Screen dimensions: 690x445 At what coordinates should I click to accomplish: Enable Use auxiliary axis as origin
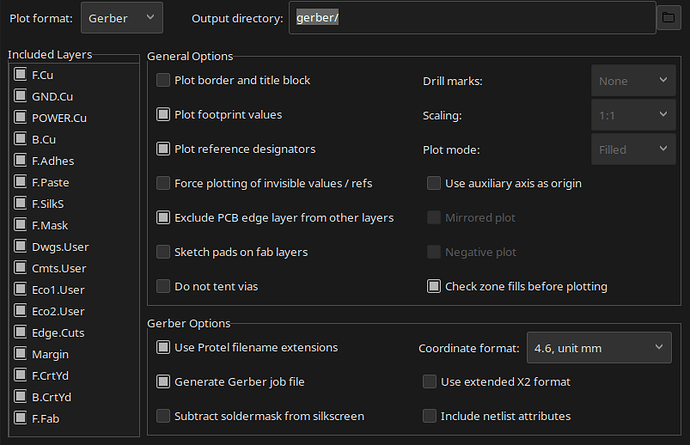coord(433,183)
